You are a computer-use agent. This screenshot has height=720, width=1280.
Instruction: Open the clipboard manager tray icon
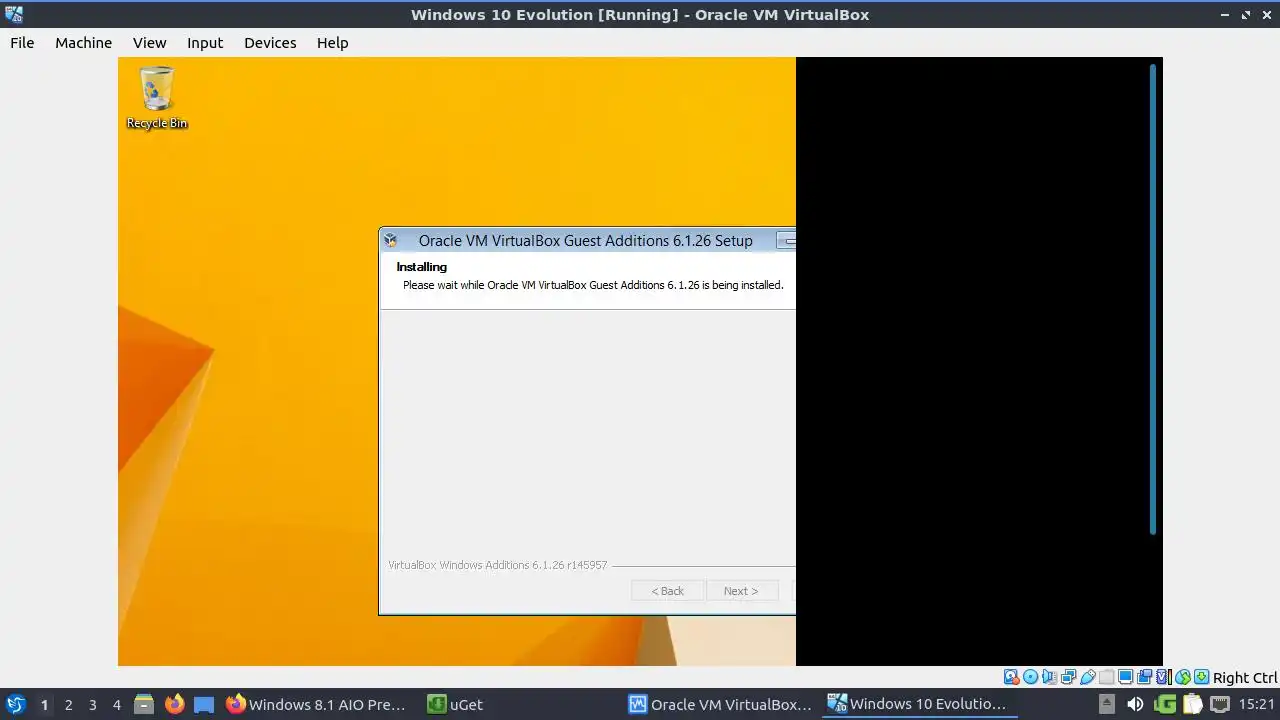1192,704
